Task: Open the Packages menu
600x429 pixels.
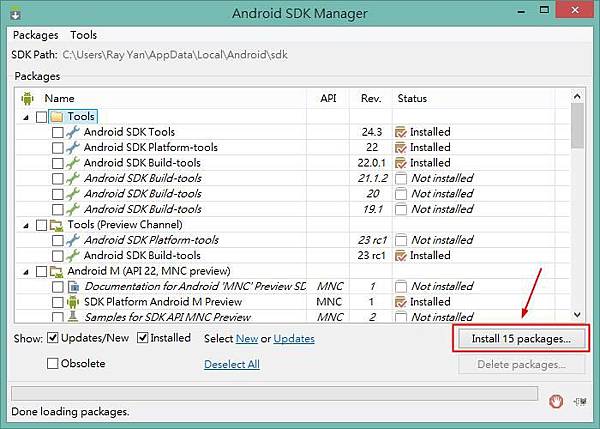Action: 36,35
